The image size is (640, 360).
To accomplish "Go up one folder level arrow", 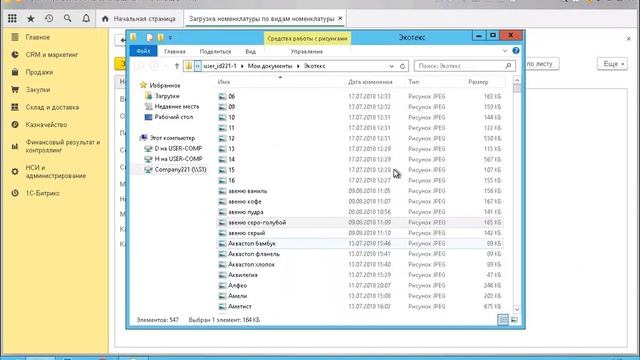I will pos(176,66).
